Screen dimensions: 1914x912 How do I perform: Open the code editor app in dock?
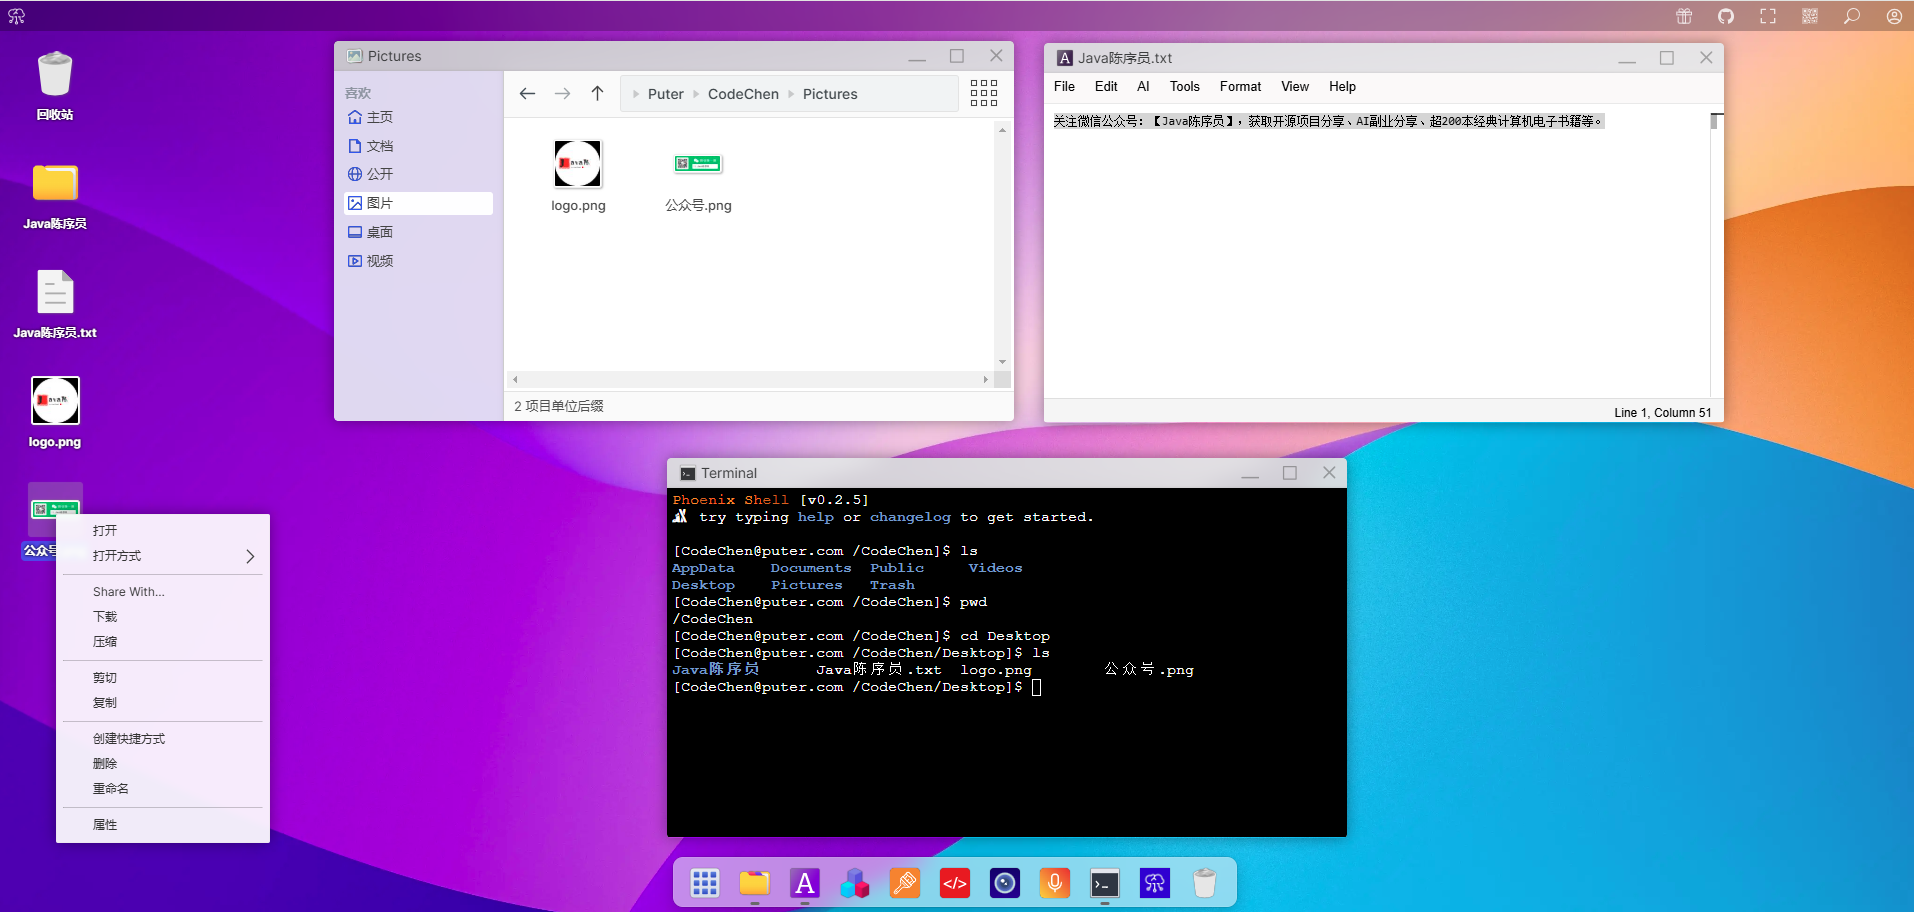[x=955, y=883]
